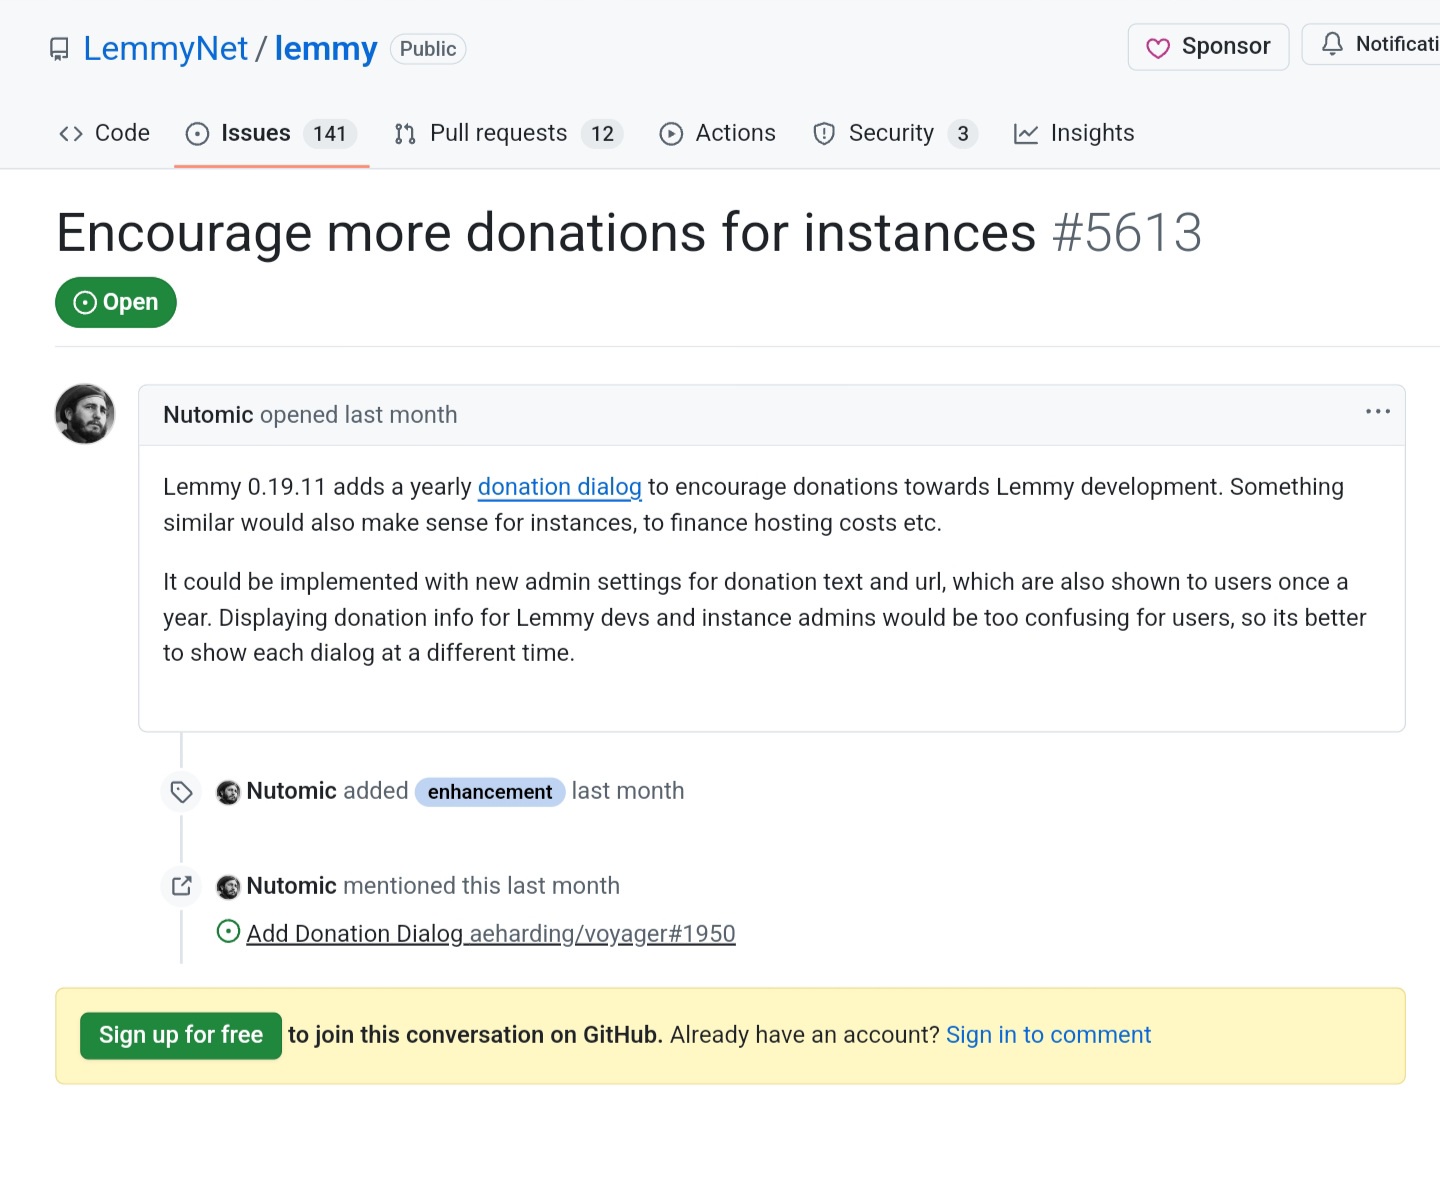
Task: Open Nutomic author link in comment header
Action: click(x=208, y=415)
